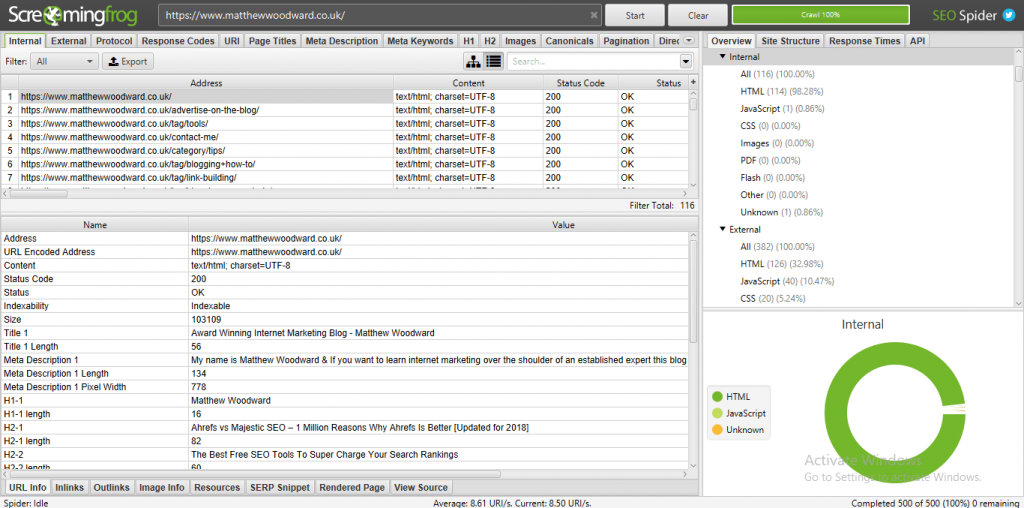Click the HTML green legend swatch
This screenshot has width=1024, height=508.
click(717, 396)
